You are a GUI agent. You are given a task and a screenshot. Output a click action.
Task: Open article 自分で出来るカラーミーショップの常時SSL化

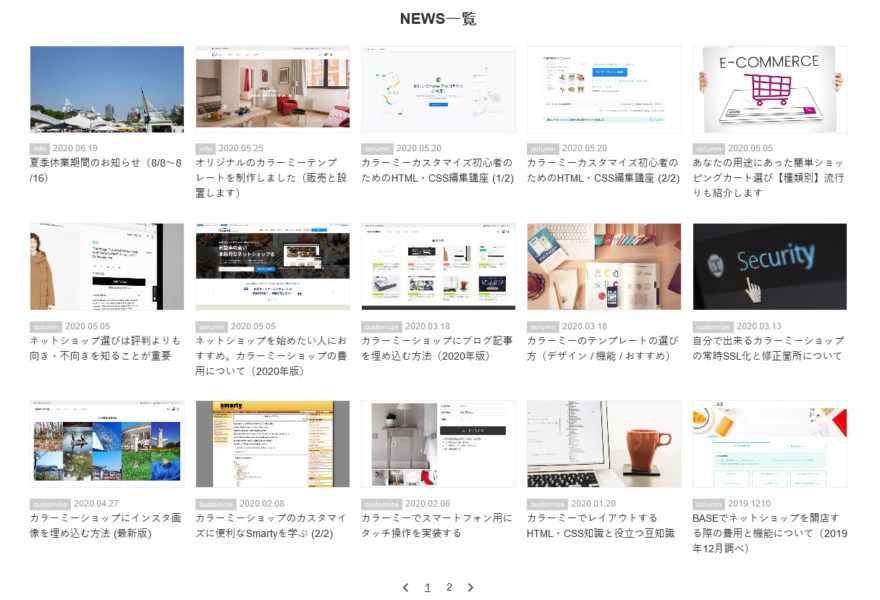(768, 348)
